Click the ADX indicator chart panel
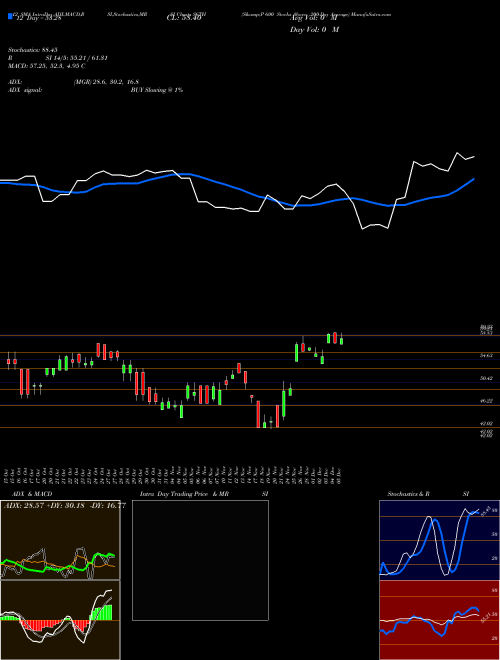The width and height of the screenshot is (500, 660). 60,540
